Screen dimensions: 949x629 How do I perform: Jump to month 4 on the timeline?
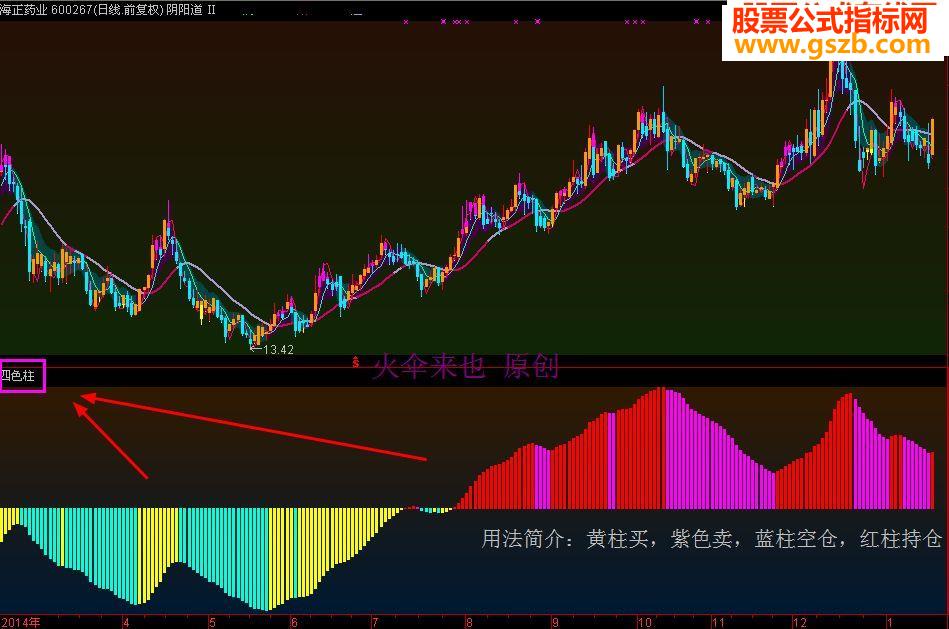(x=126, y=622)
